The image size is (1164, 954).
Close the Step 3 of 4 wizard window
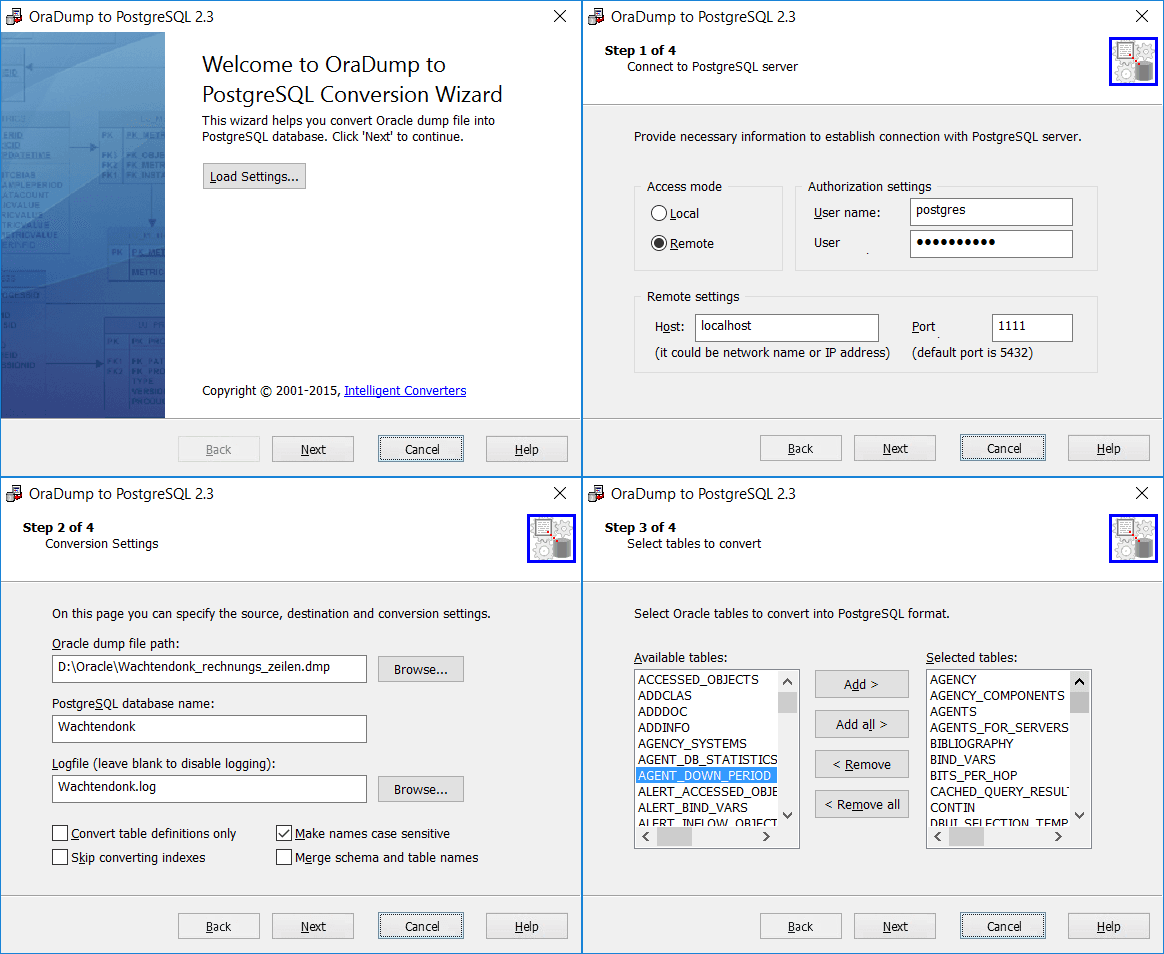pyautogui.click(x=1142, y=493)
